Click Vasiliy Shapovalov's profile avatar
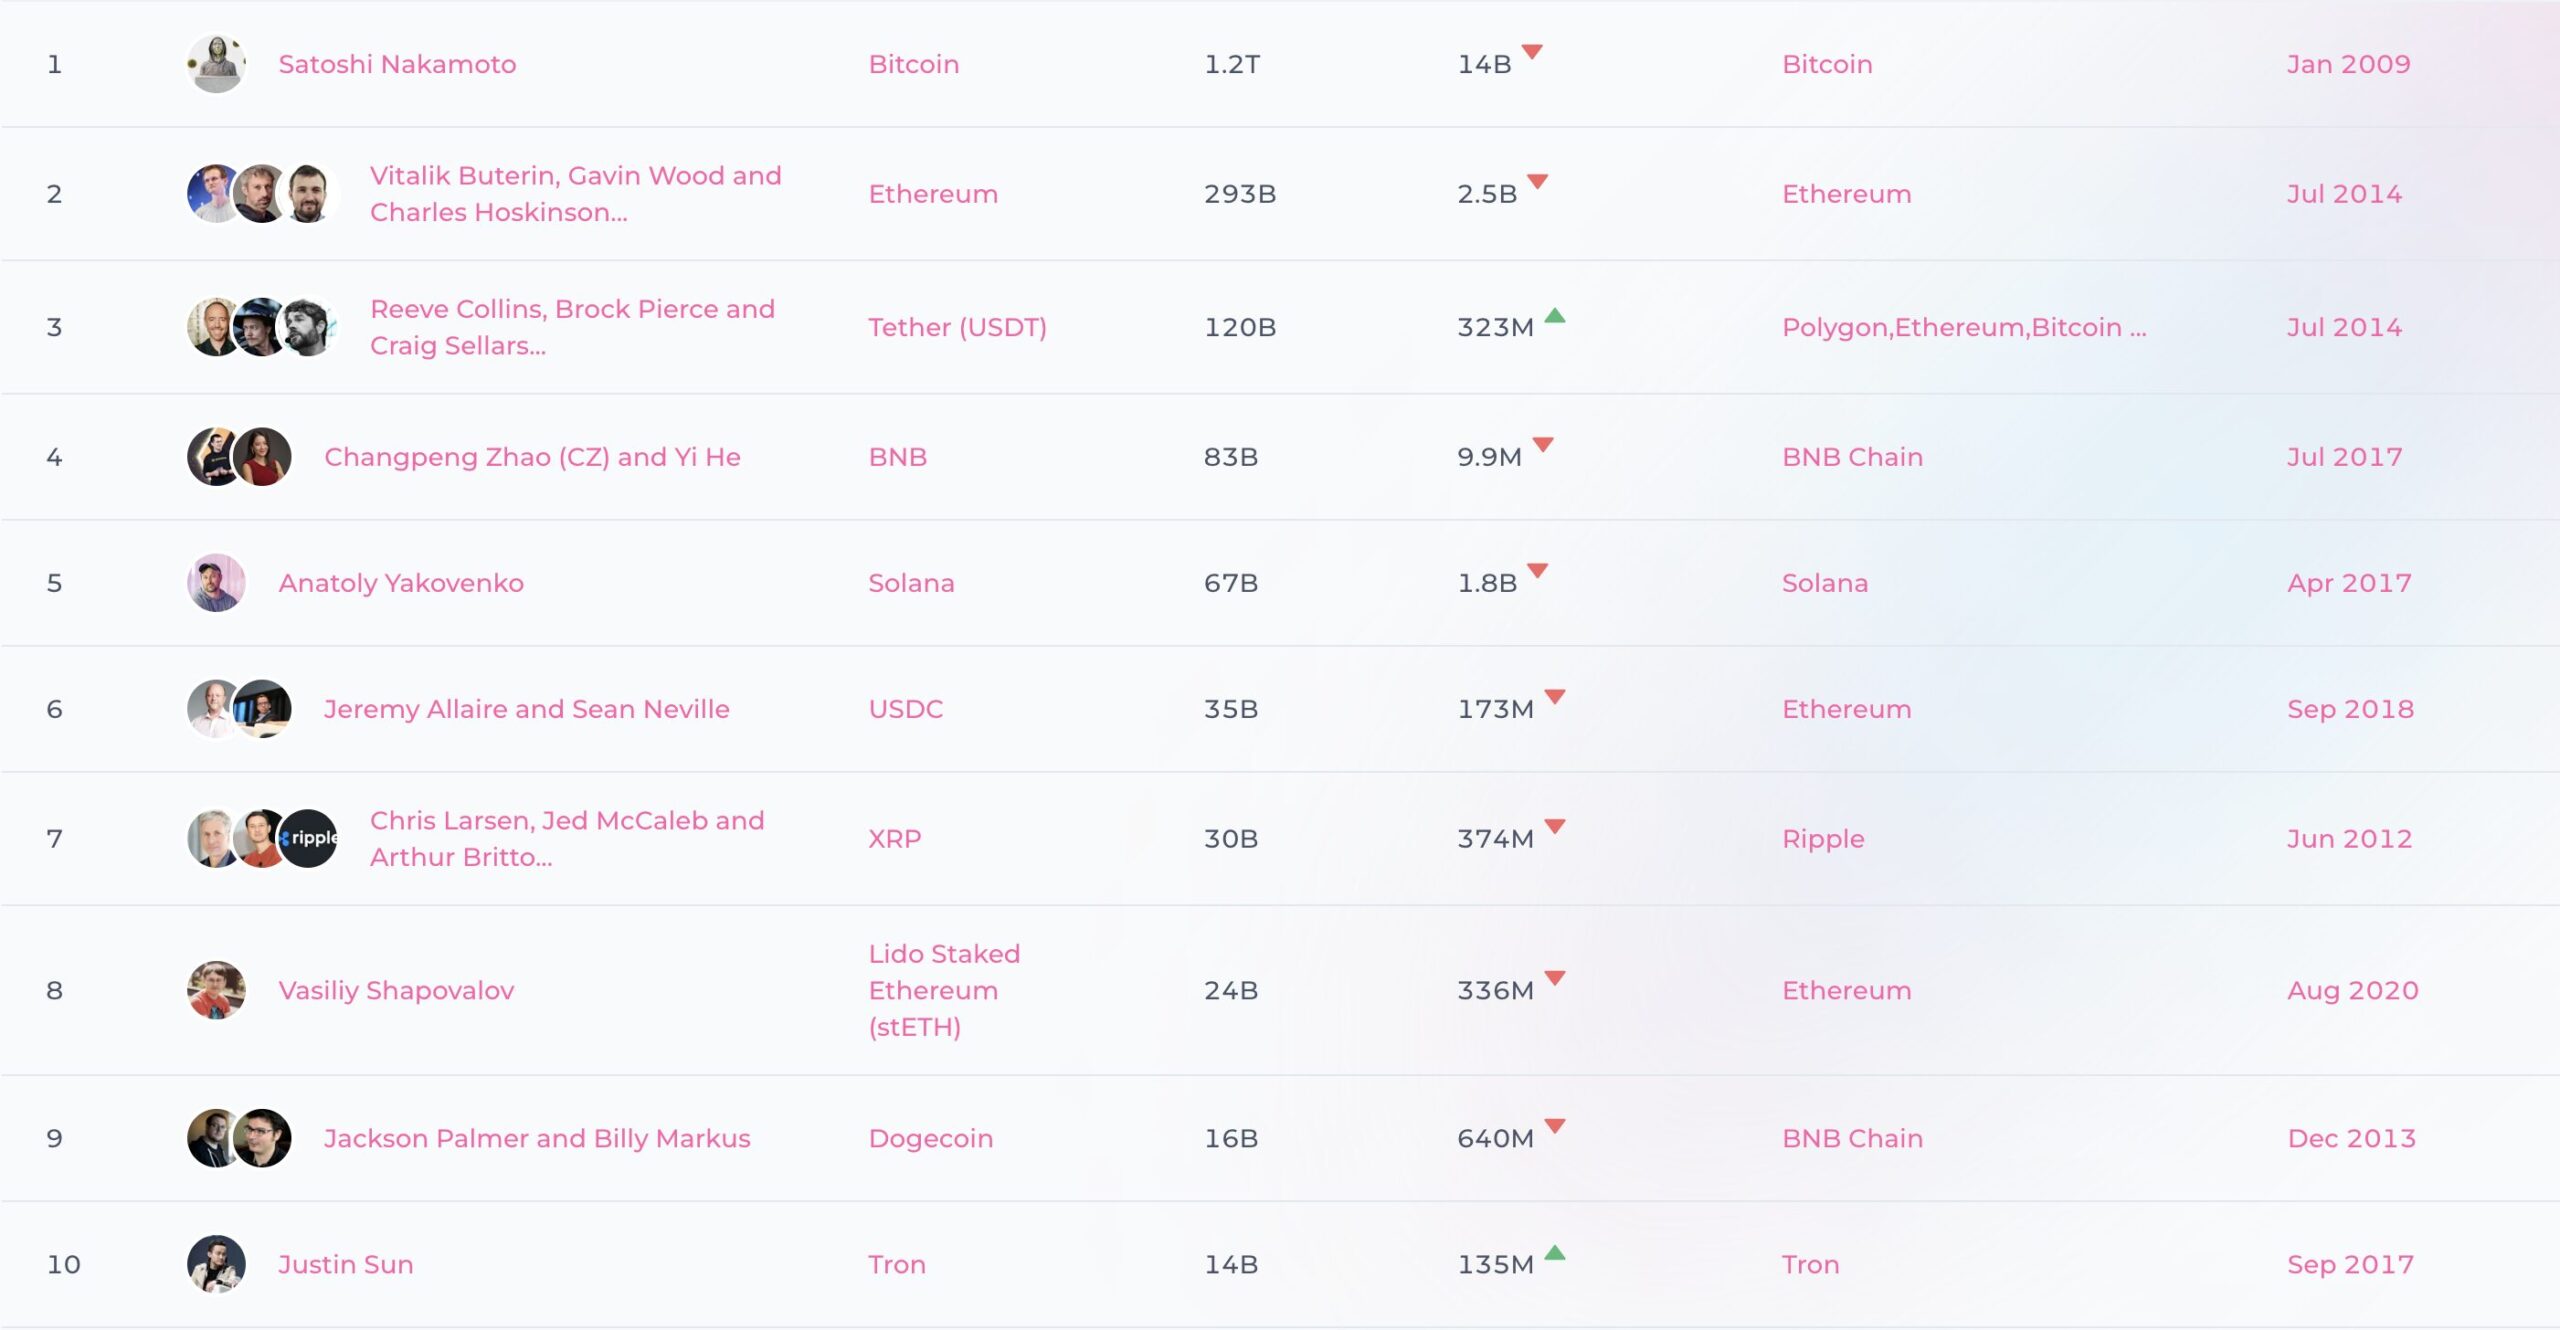2560x1330 pixels. pos(216,990)
